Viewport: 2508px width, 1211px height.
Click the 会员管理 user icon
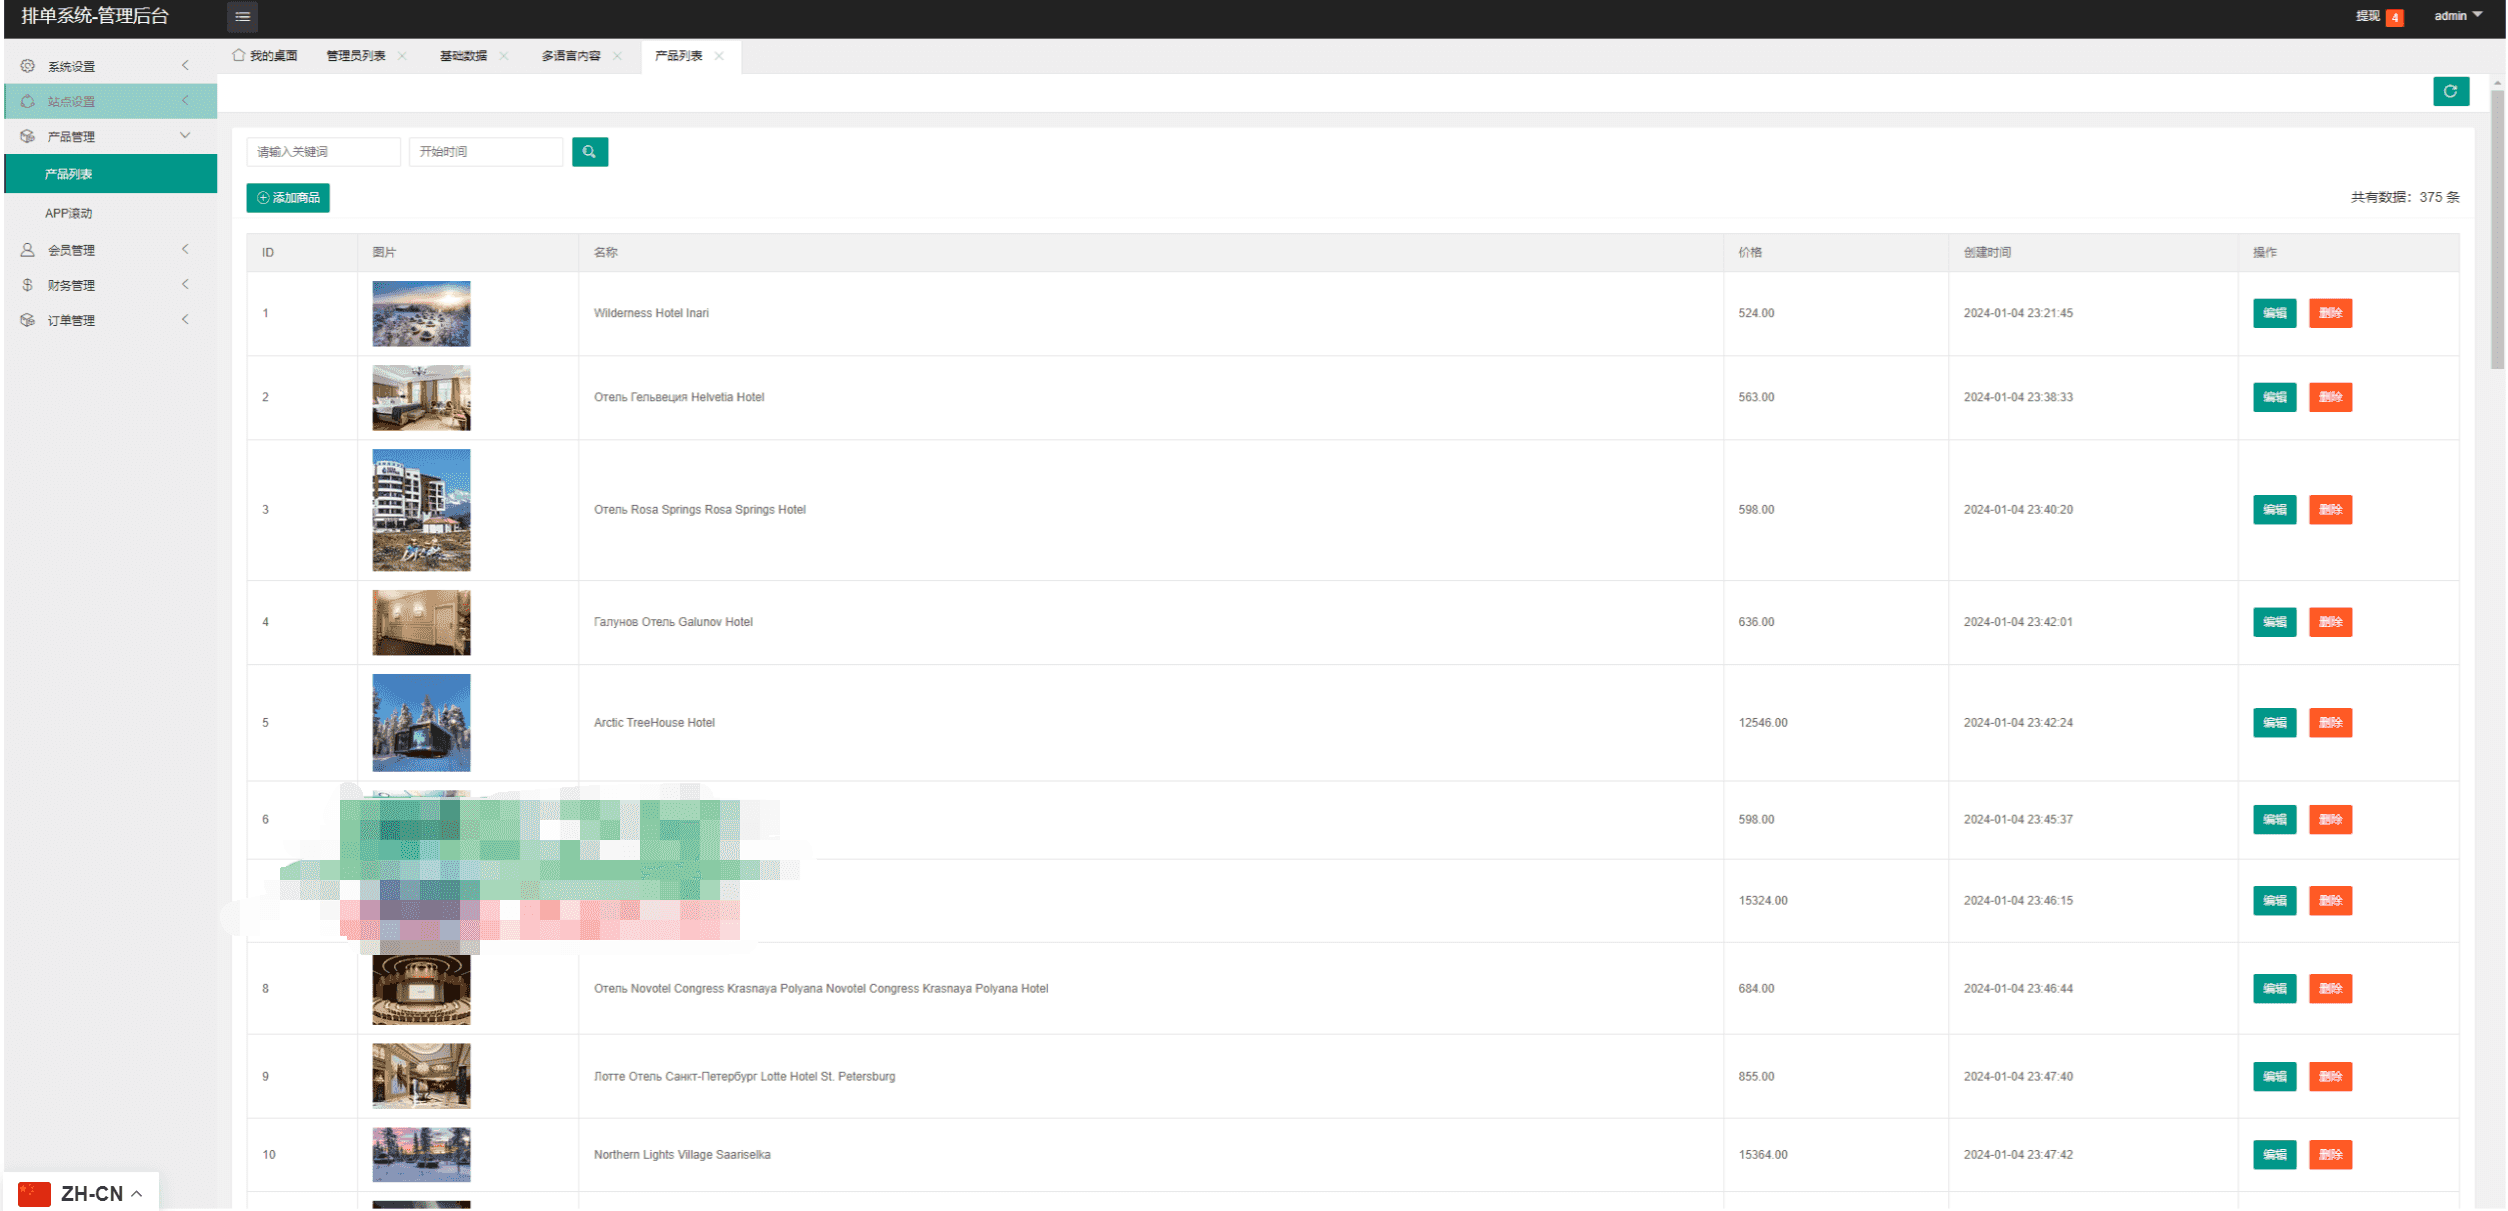click(x=28, y=250)
